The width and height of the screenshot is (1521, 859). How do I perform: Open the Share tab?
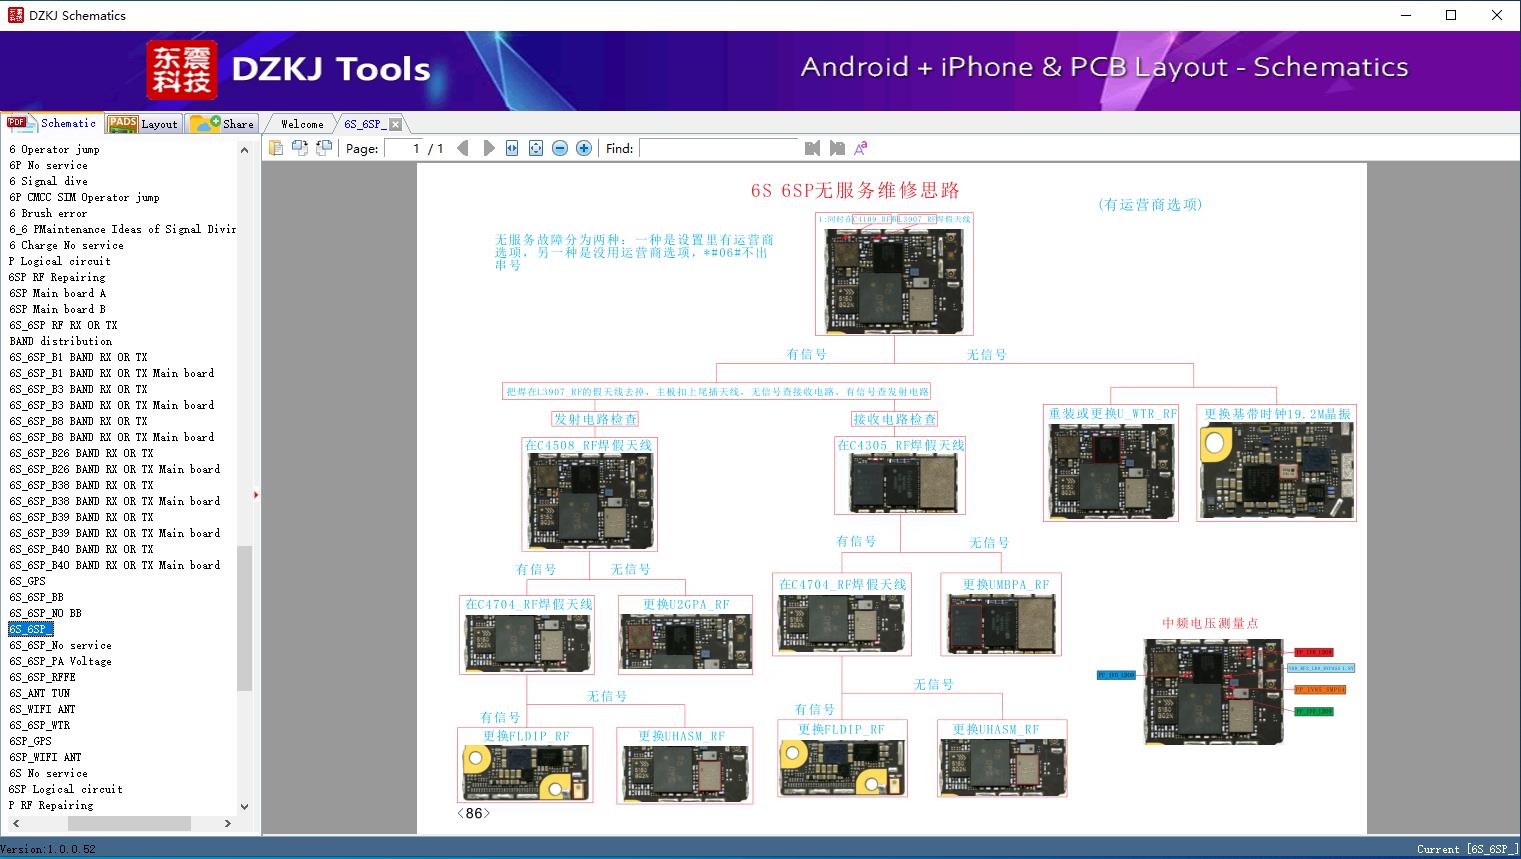pyautogui.click(x=222, y=123)
